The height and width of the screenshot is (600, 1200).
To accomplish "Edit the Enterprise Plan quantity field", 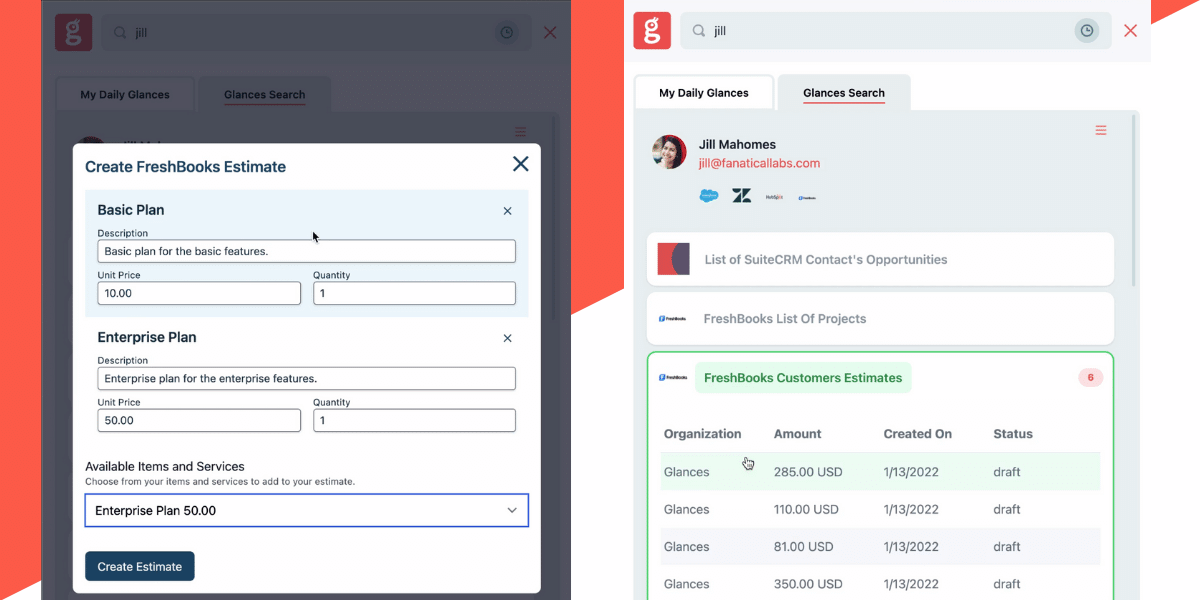I will pyautogui.click(x=414, y=420).
